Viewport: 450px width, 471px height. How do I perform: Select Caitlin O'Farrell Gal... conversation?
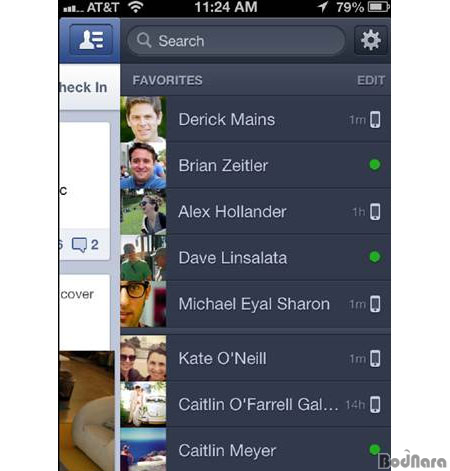pyautogui.click(x=255, y=404)
